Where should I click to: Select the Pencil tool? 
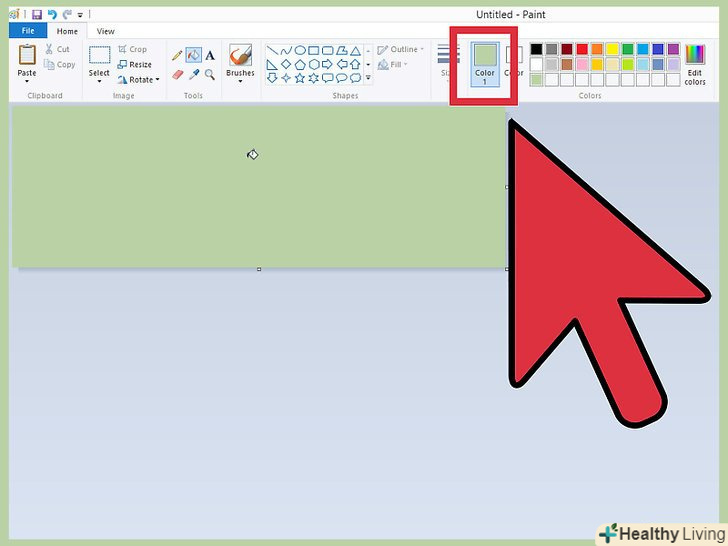177,55
